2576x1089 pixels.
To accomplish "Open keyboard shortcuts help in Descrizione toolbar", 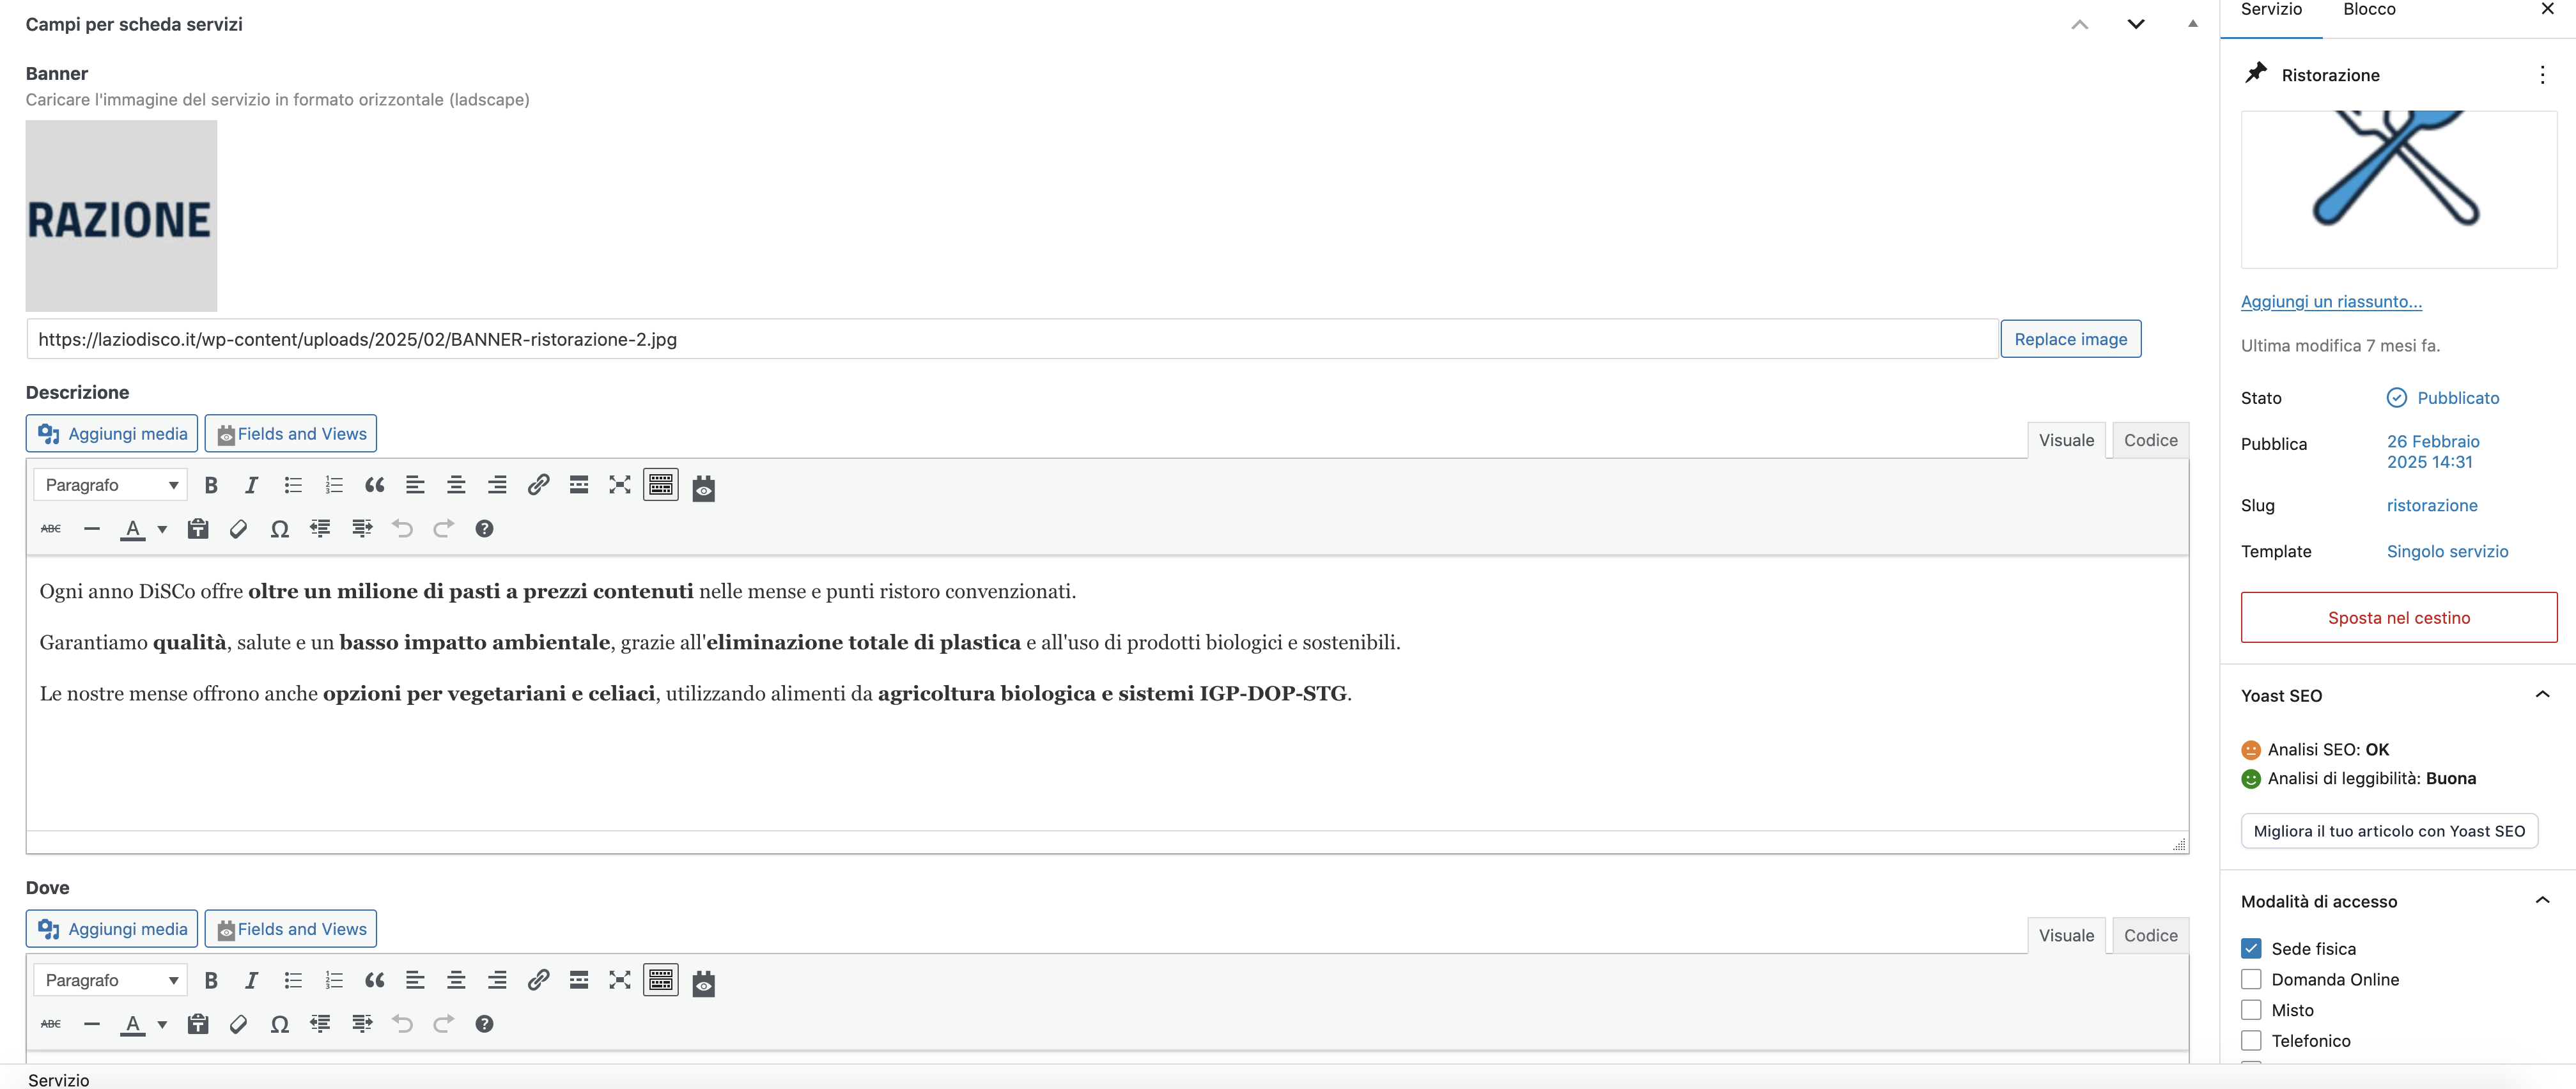I will 484,529.
